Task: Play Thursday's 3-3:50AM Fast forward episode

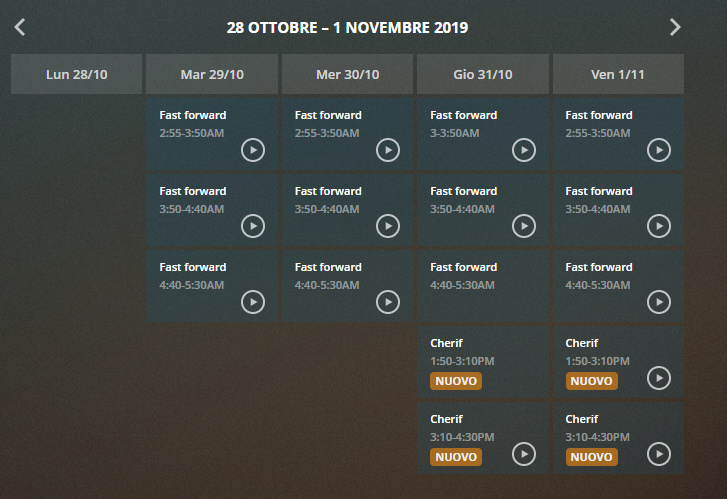Action: pyautogui.click(x=524, y=150)
